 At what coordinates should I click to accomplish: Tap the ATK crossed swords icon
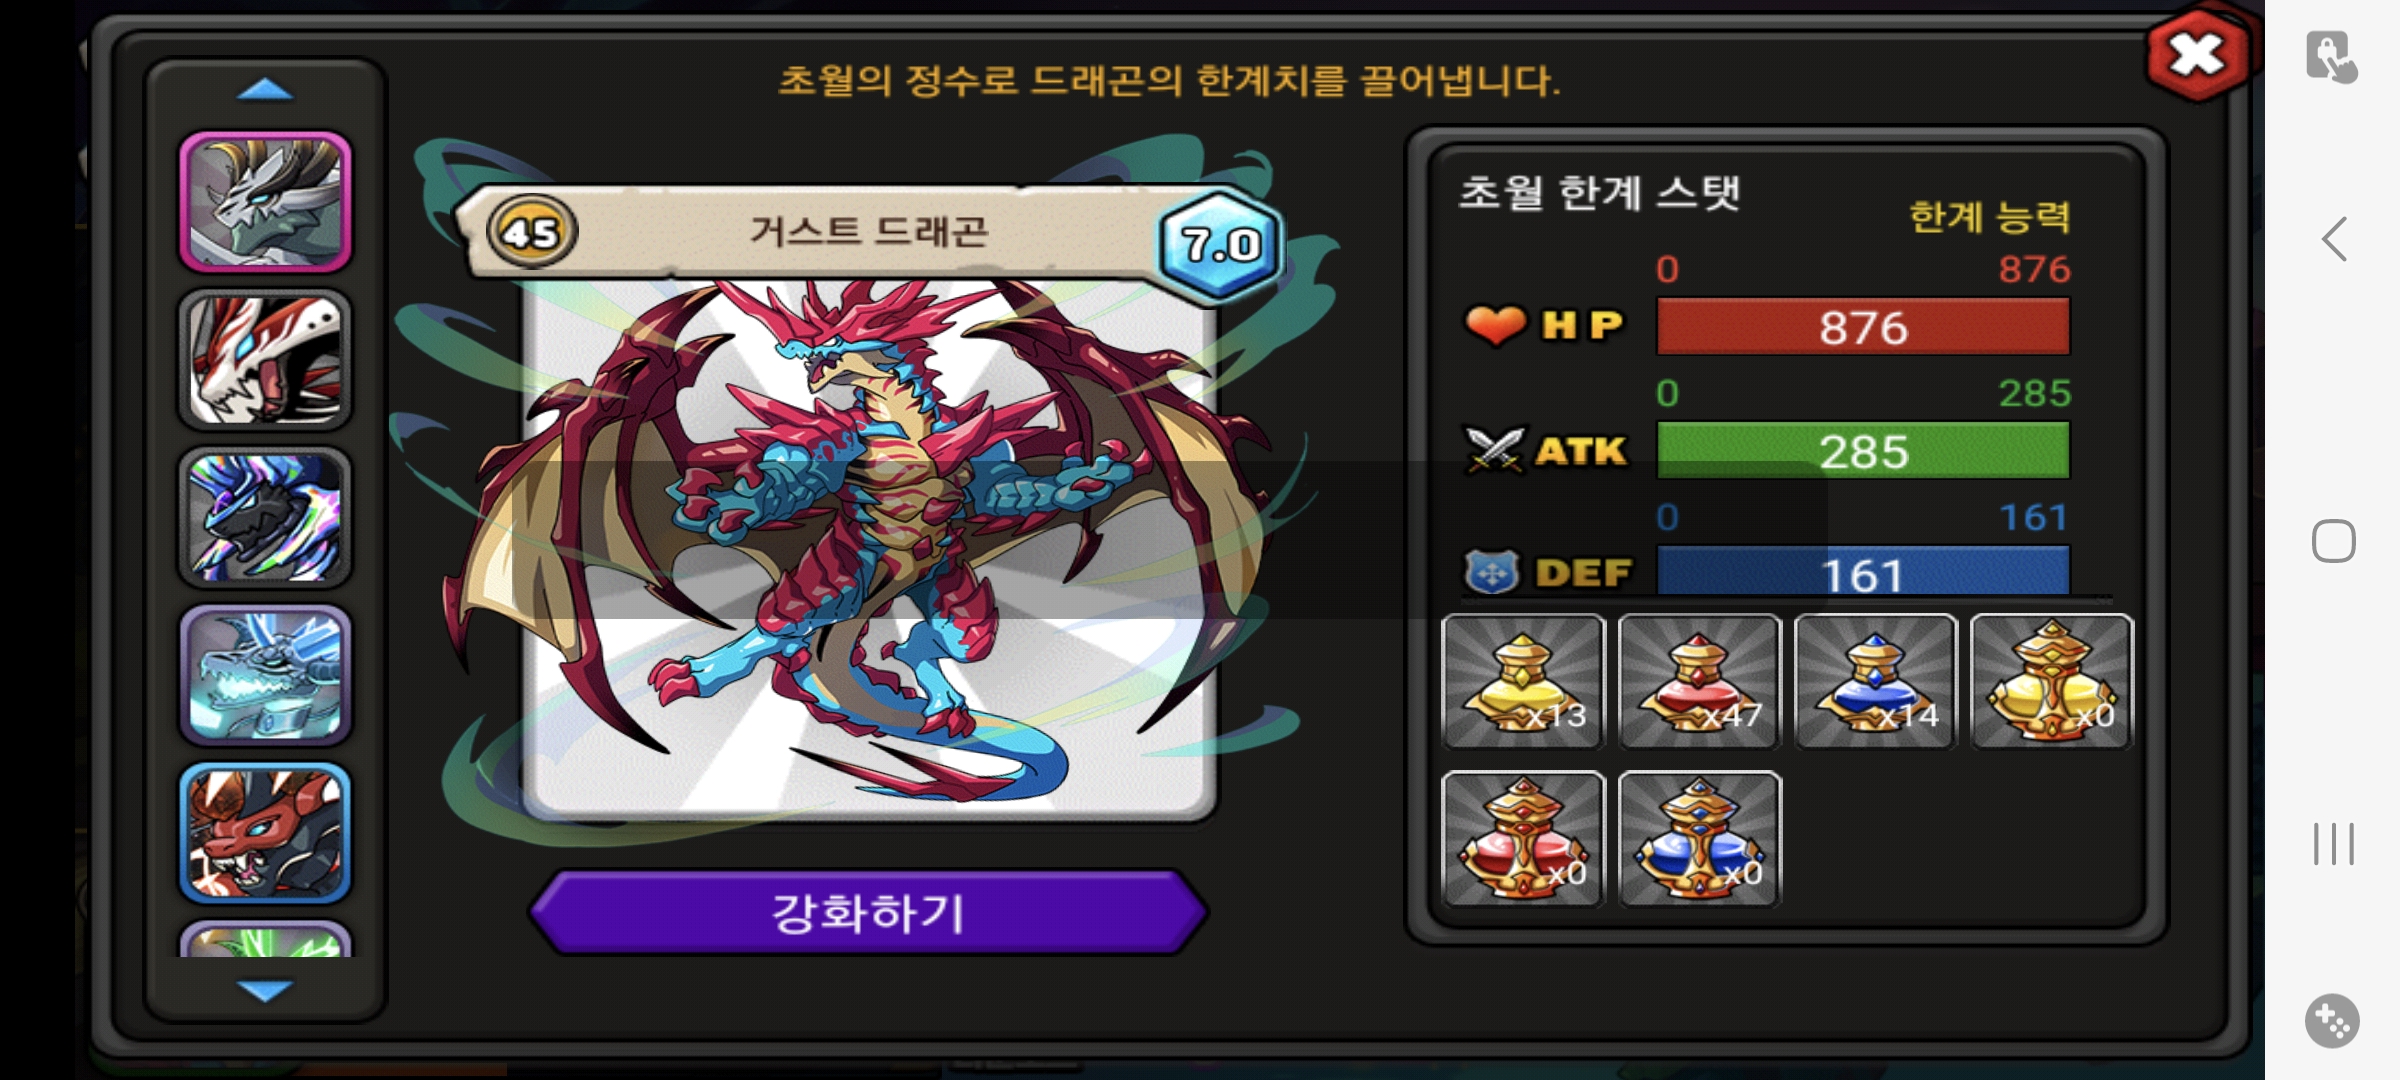pos(1494,450)
